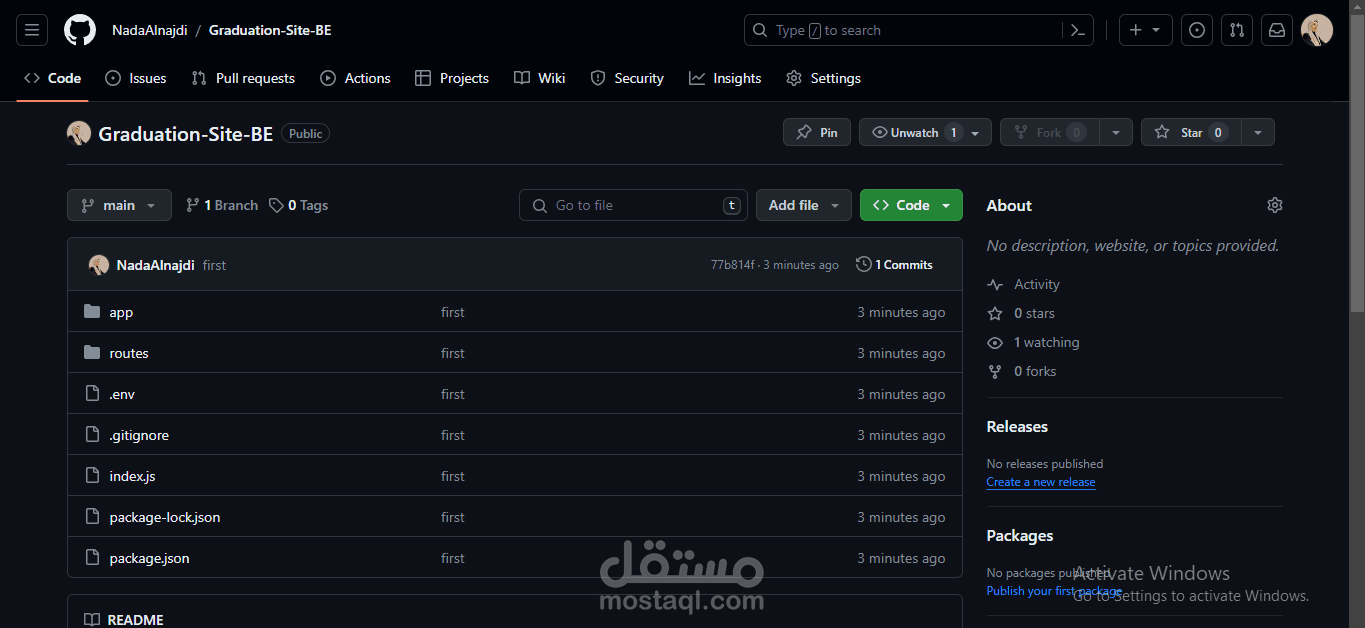Click the Fork button

pyautogui.click(x=1050, y=132)
